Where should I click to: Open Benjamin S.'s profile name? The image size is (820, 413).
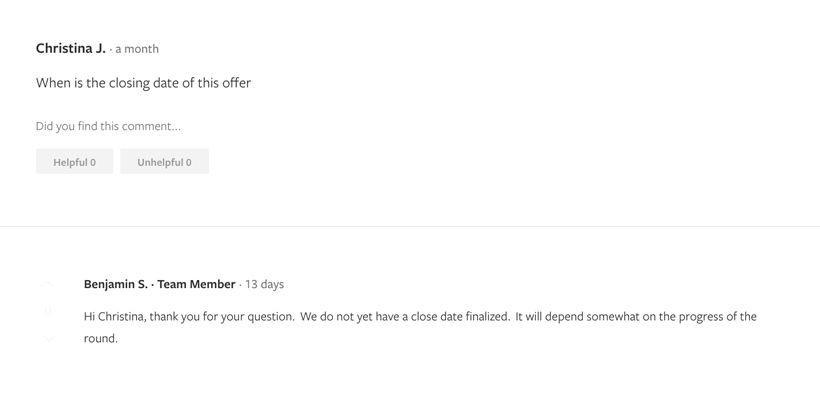click(115, 284)
